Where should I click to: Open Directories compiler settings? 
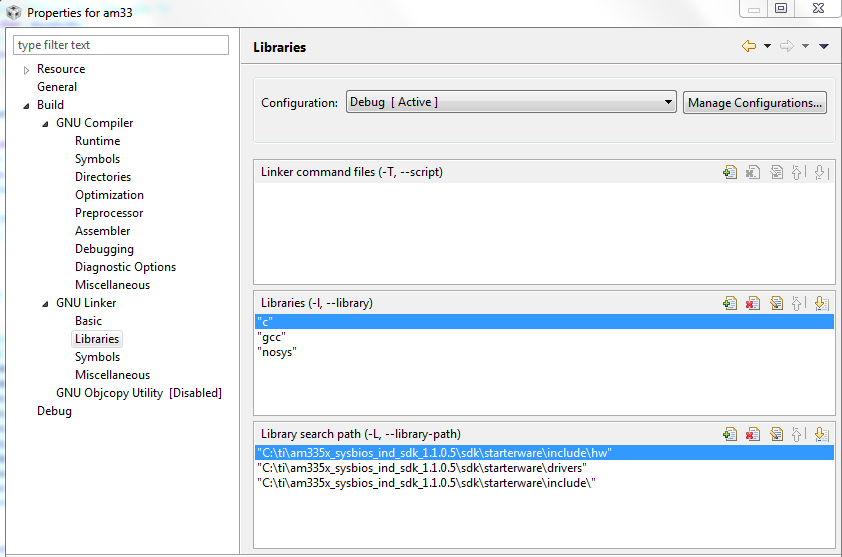point(103,177)
